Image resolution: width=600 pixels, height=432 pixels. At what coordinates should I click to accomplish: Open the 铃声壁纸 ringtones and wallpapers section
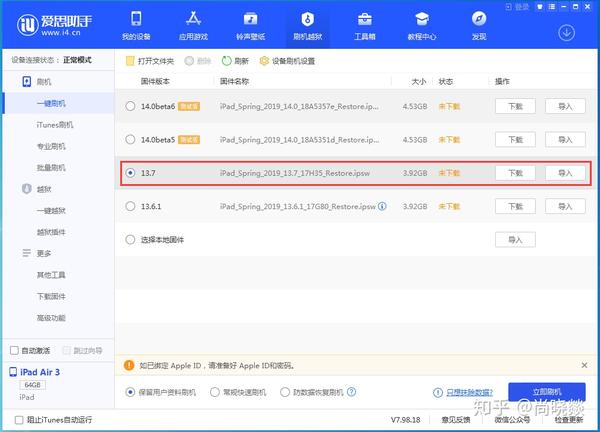[x=250, y=26]
